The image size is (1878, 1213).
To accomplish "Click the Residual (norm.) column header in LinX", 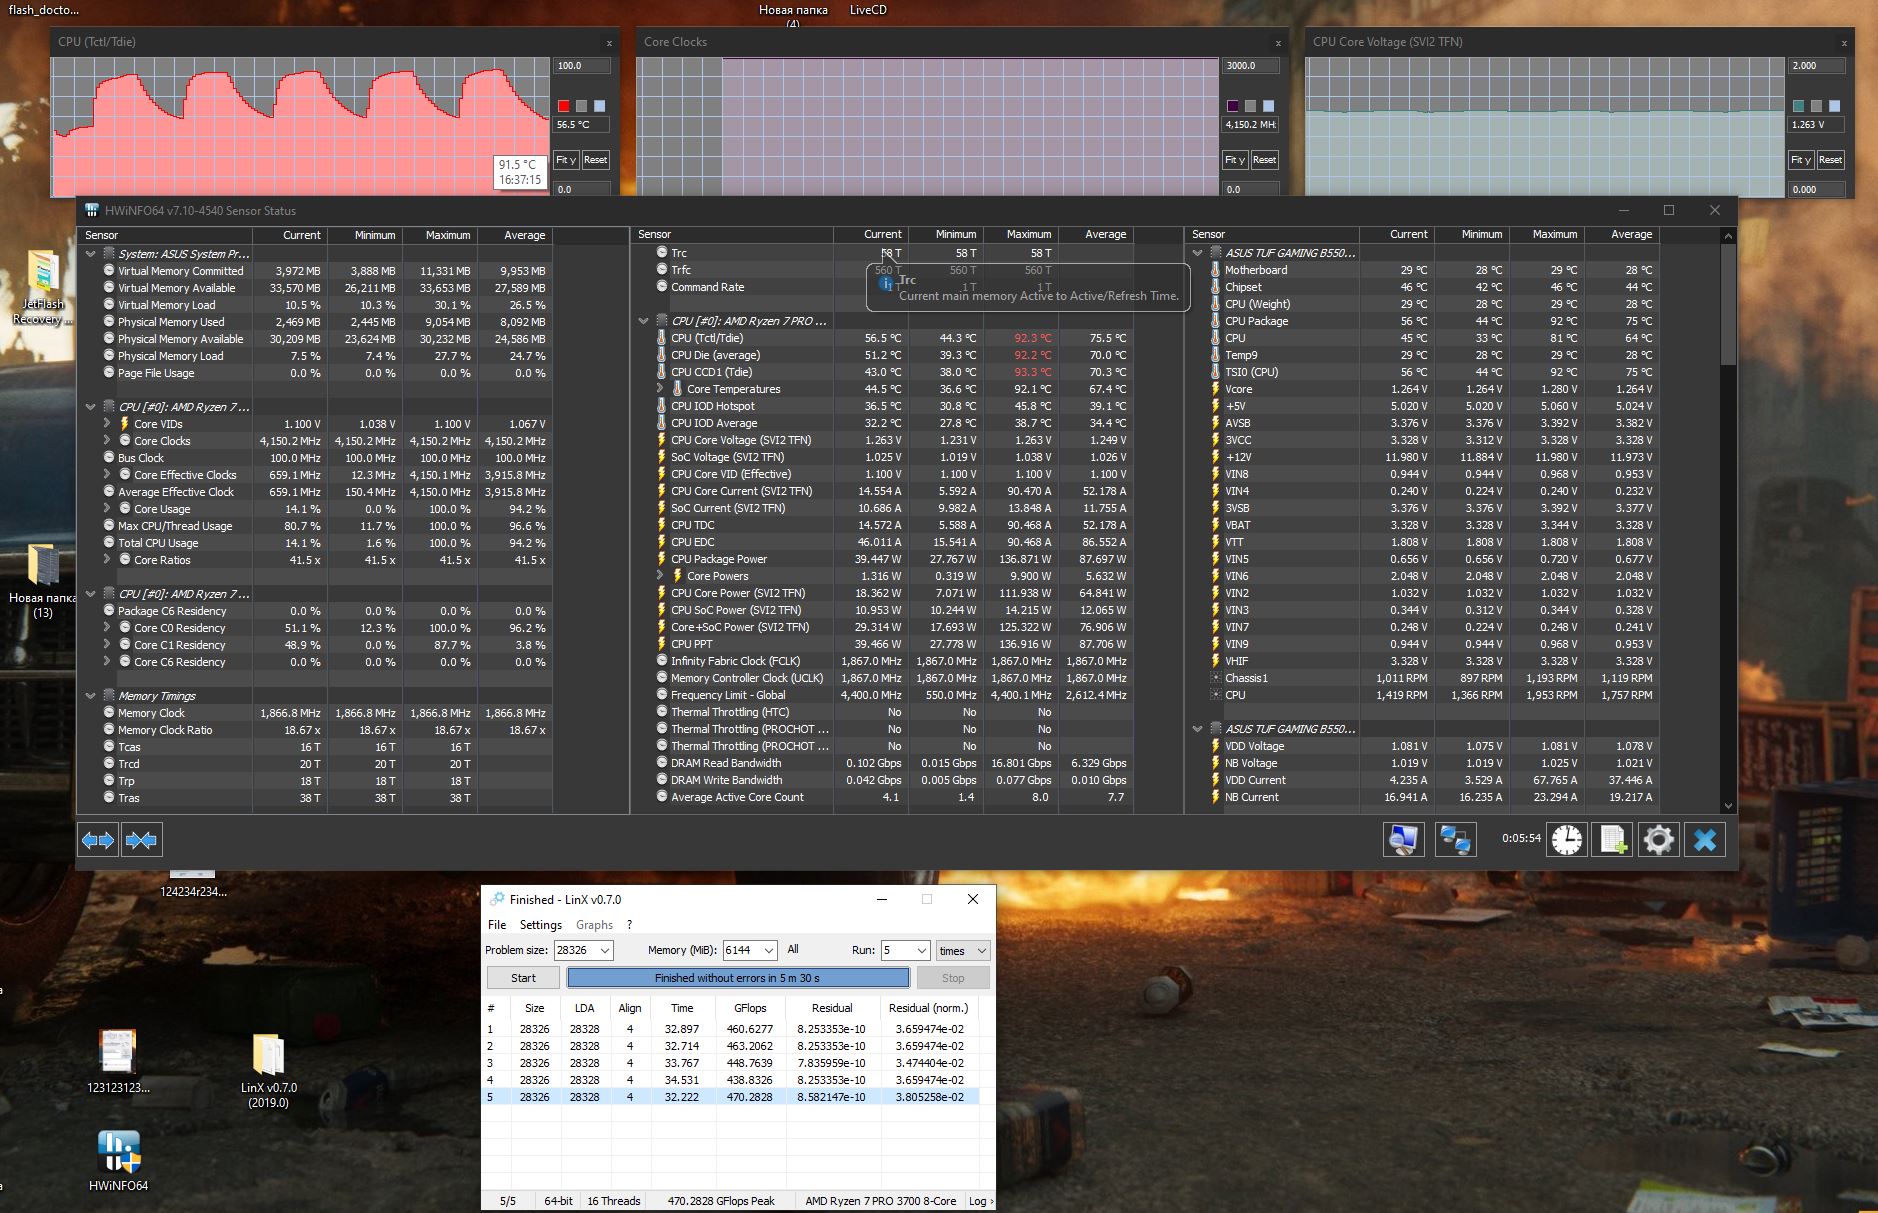I will pos(929,1008).
